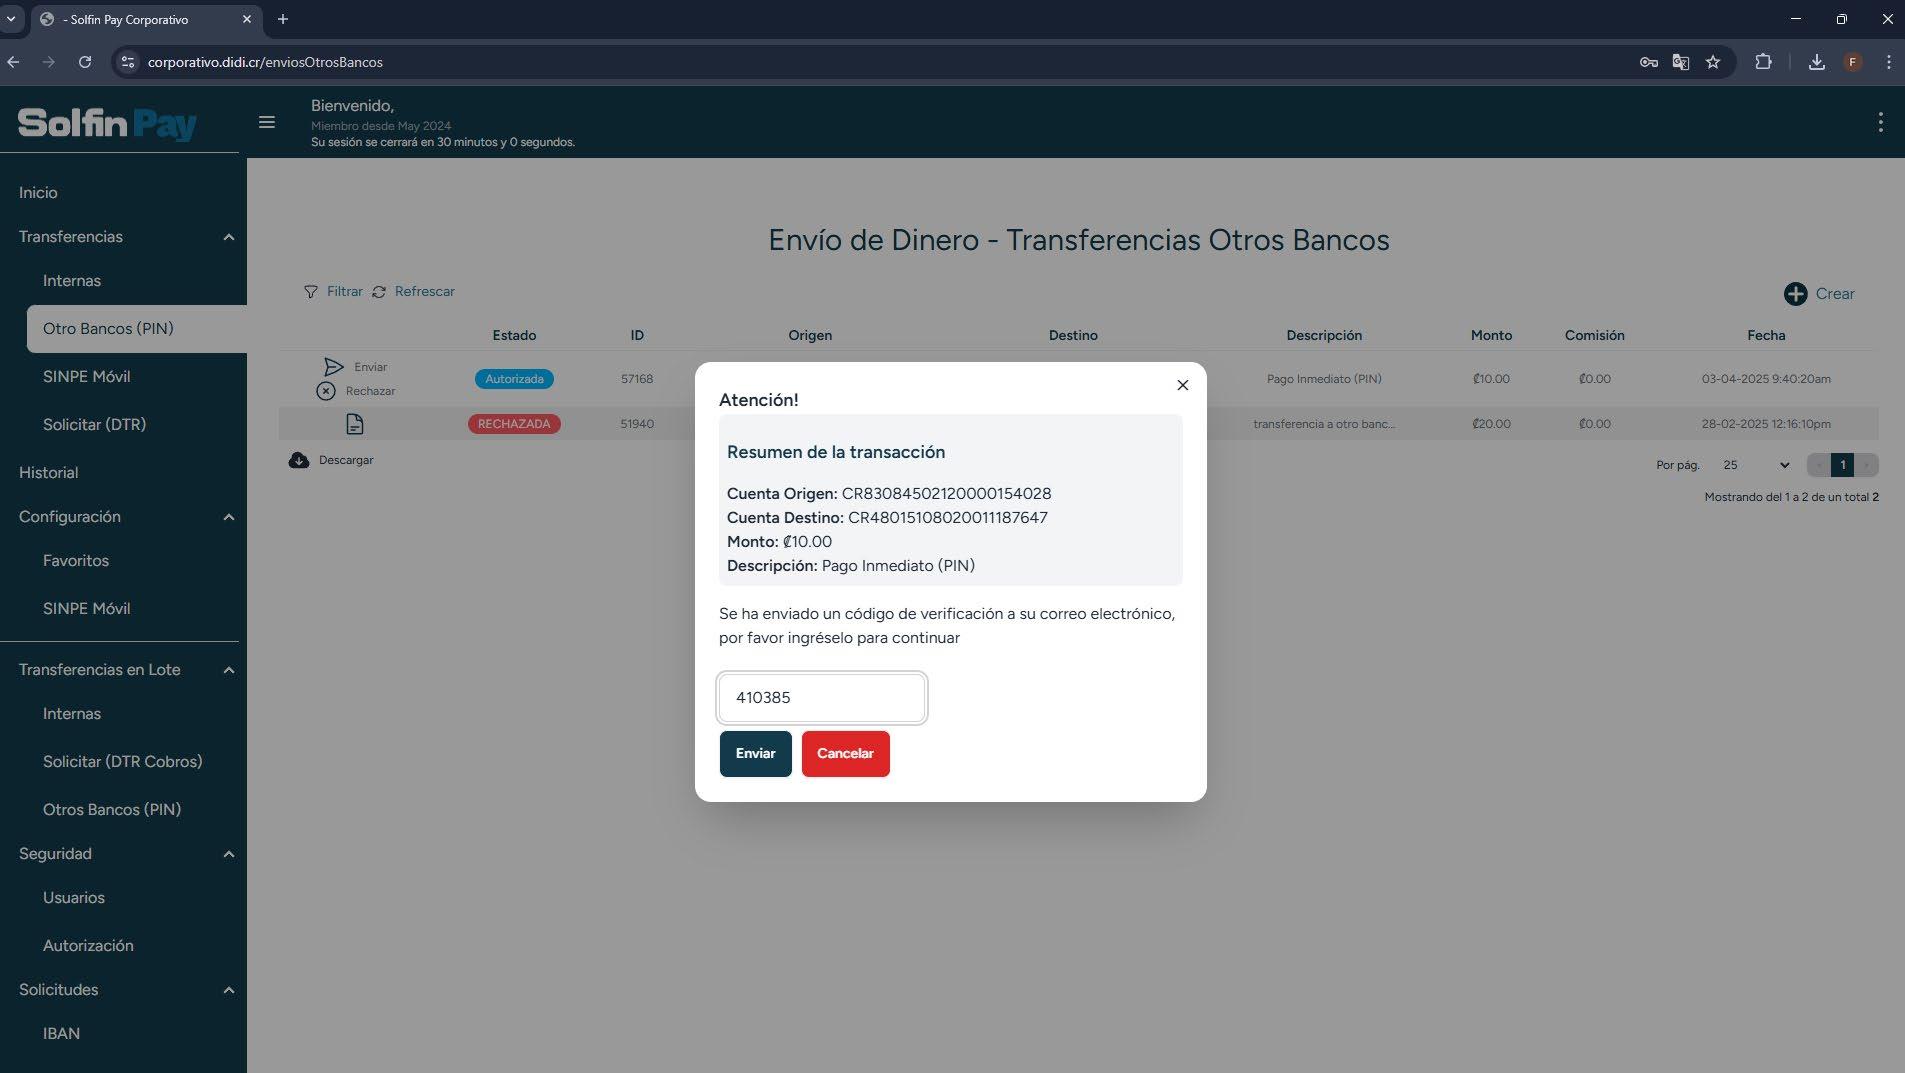This screenshot has height=1073, width=1905.
Task: Click the Refrescar refresh icon
Action: [x=379, y=292]
